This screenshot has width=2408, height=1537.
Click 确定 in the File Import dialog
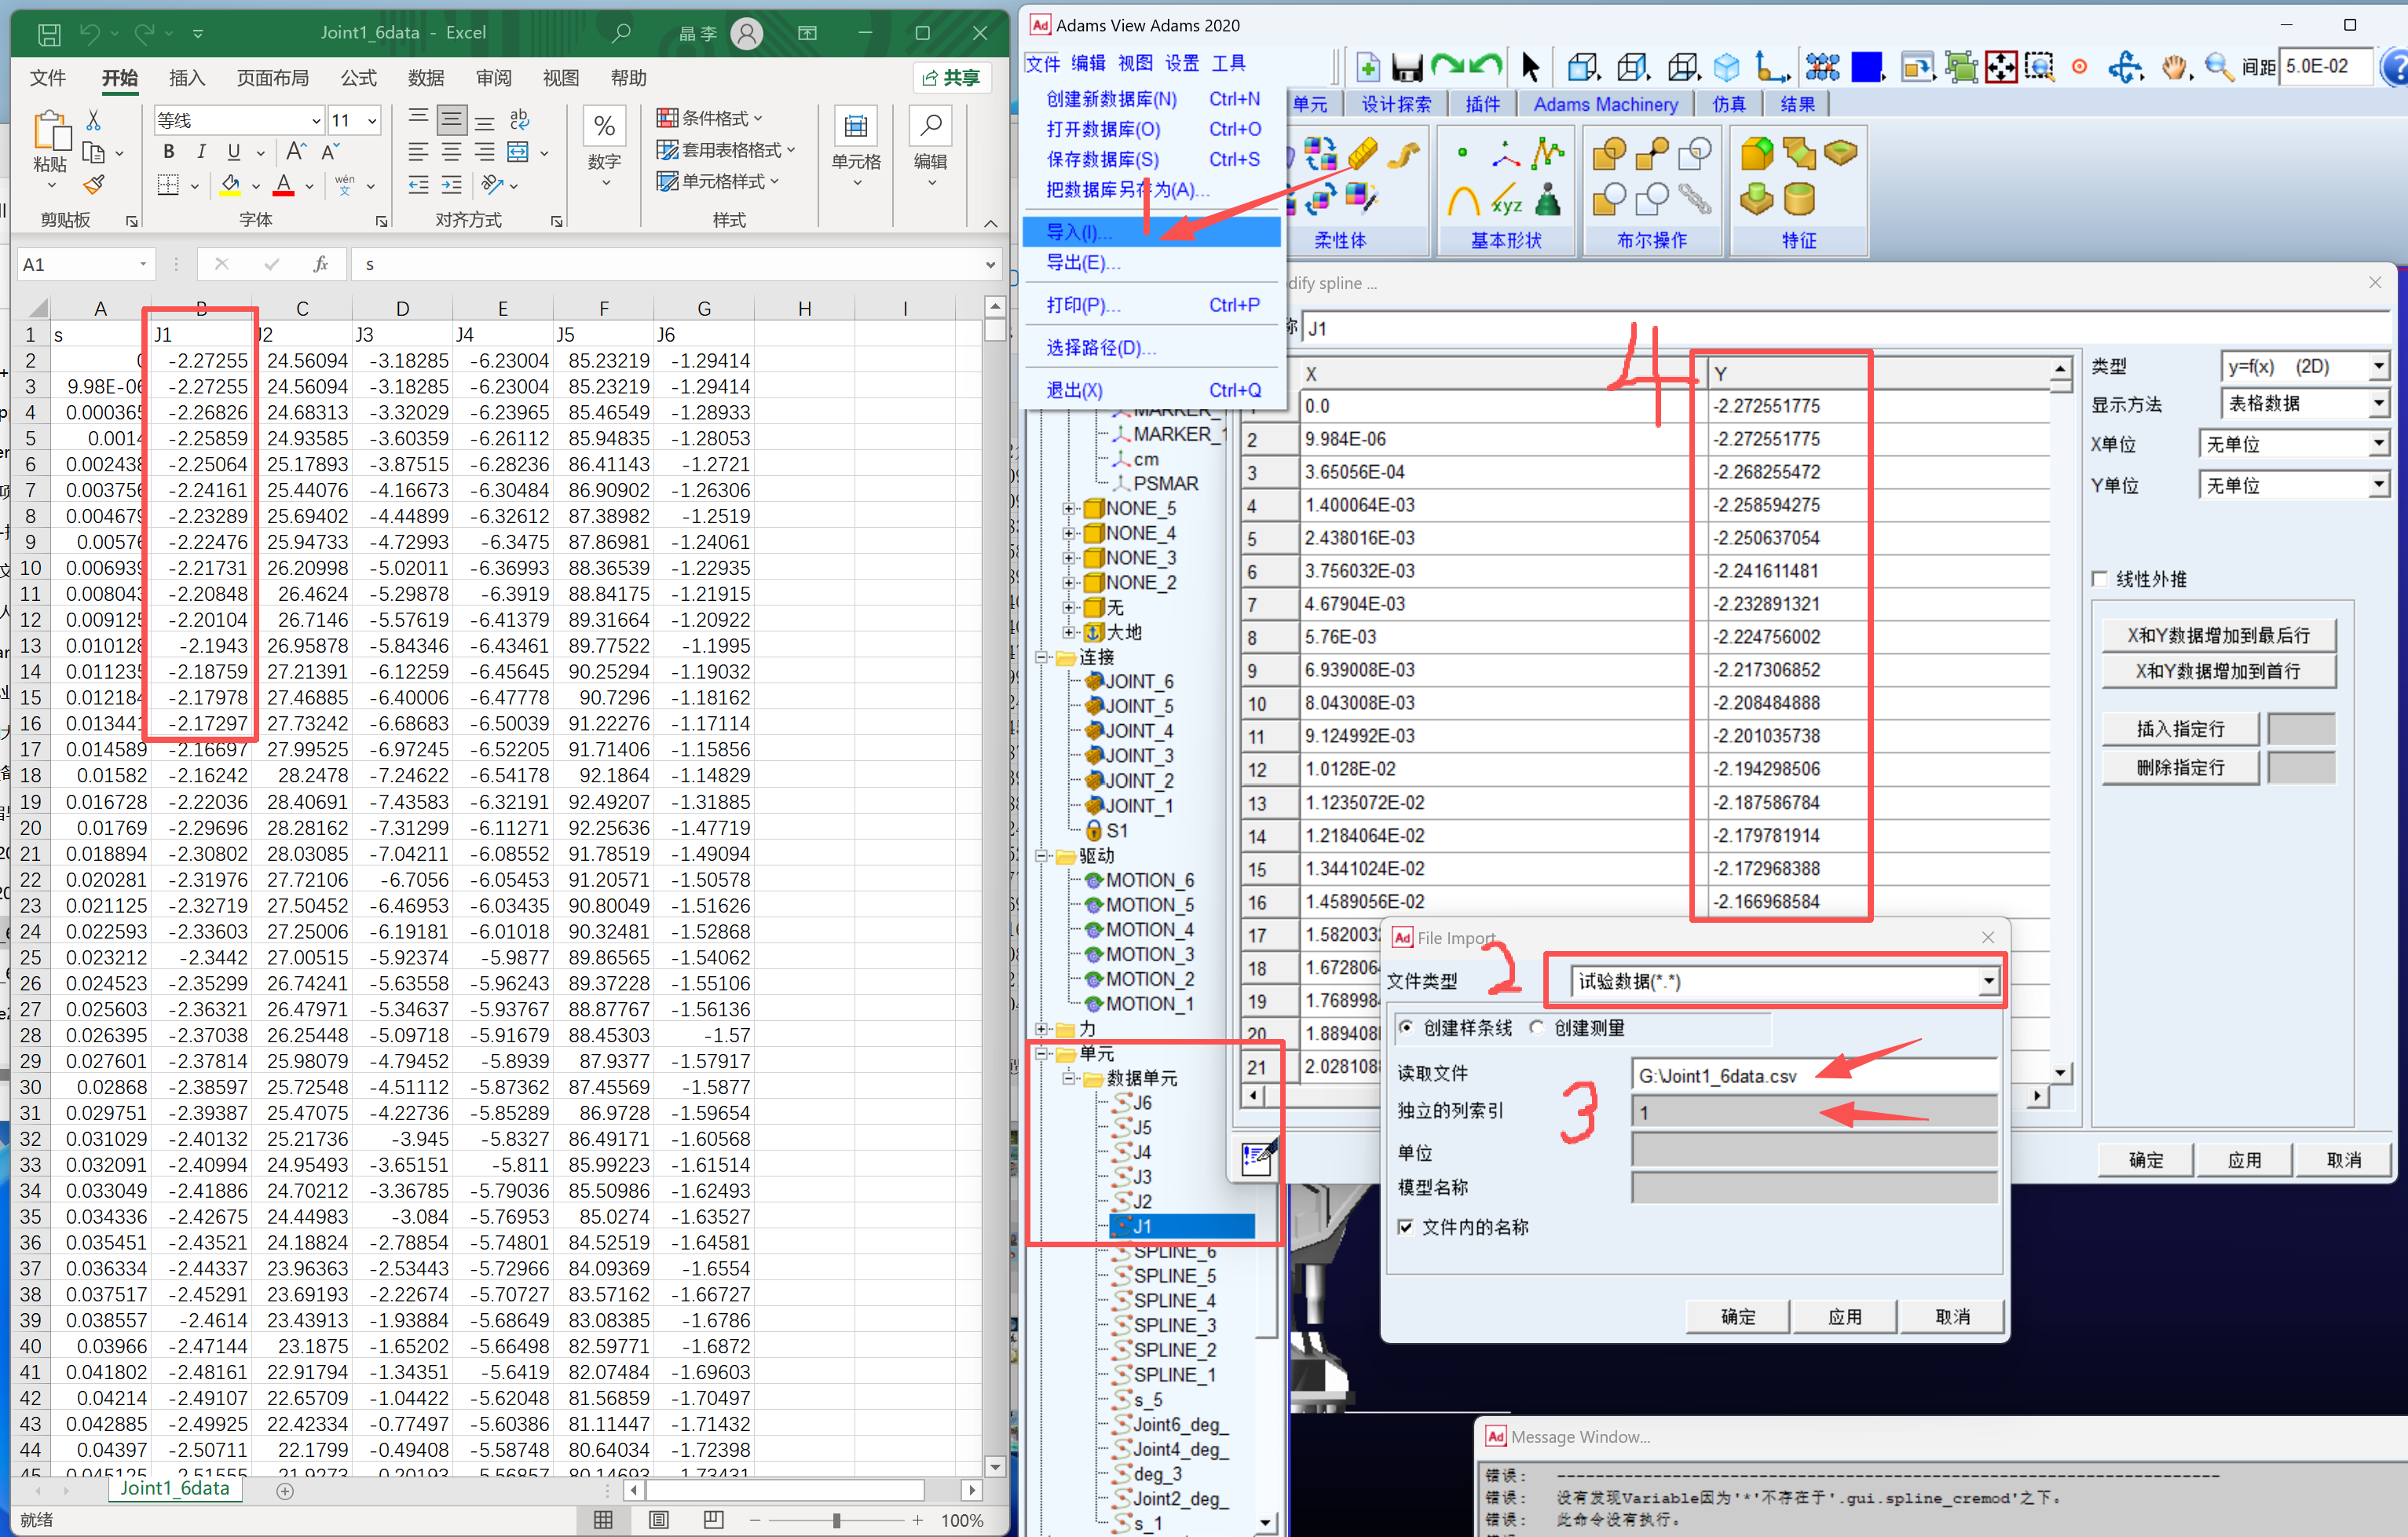[x=1737, y=1316]
